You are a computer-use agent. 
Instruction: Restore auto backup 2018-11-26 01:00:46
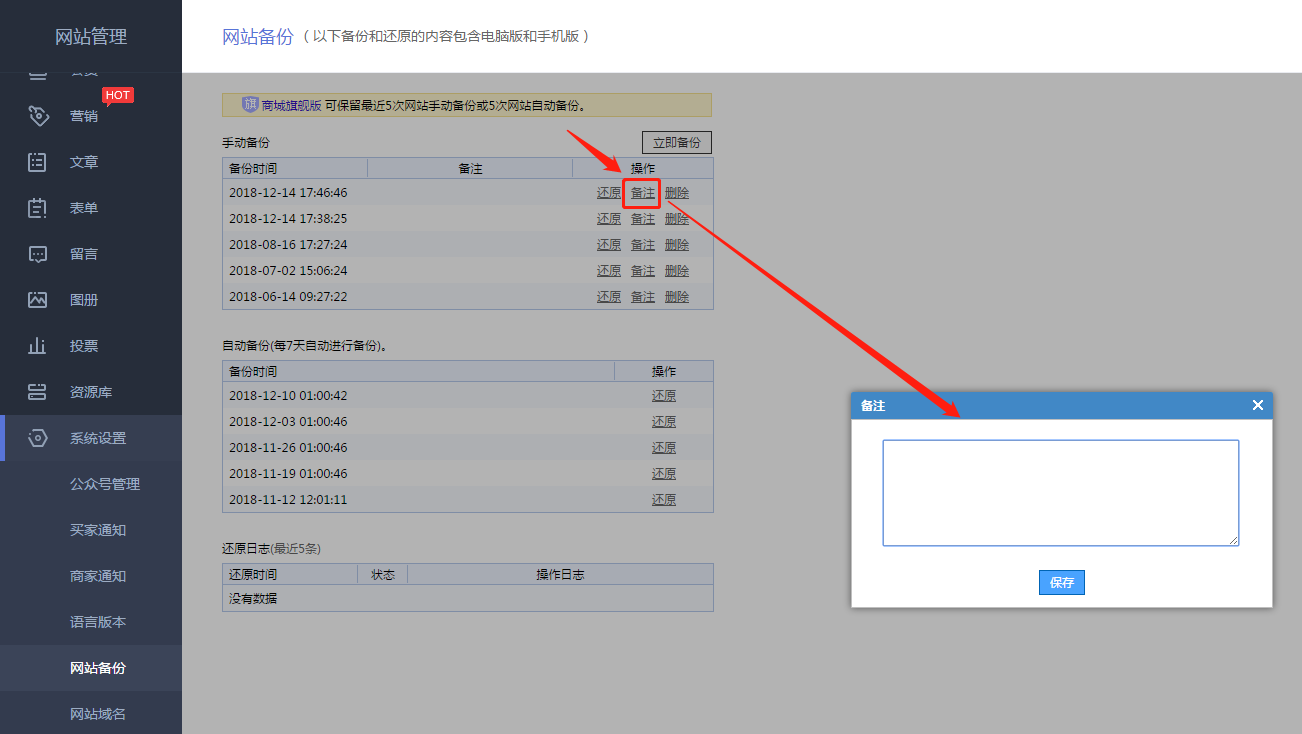[664, 448]
